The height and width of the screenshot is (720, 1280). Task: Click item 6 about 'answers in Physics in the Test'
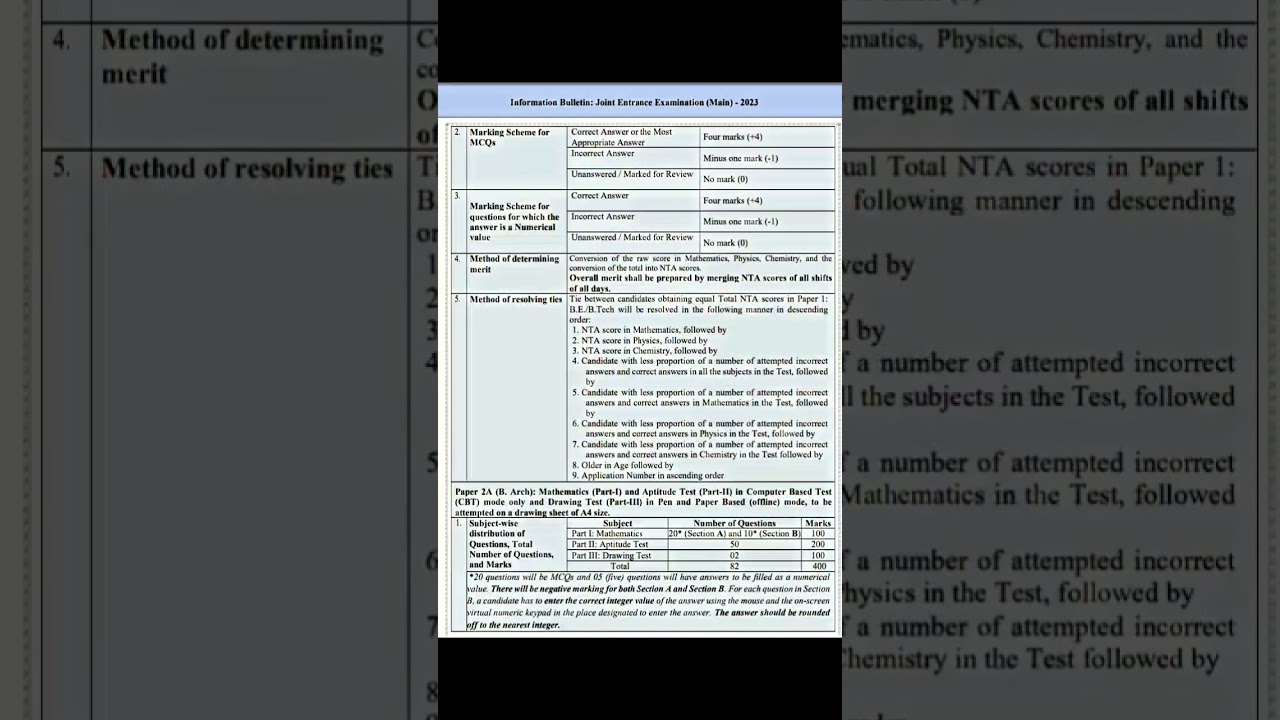[x=700, y=429]
